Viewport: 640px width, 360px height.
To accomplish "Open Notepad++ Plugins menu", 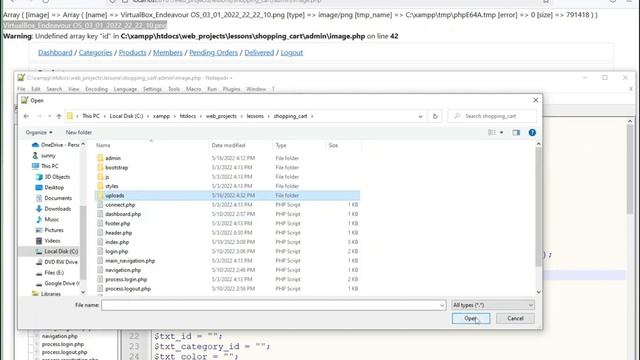I will coord(231,89).
